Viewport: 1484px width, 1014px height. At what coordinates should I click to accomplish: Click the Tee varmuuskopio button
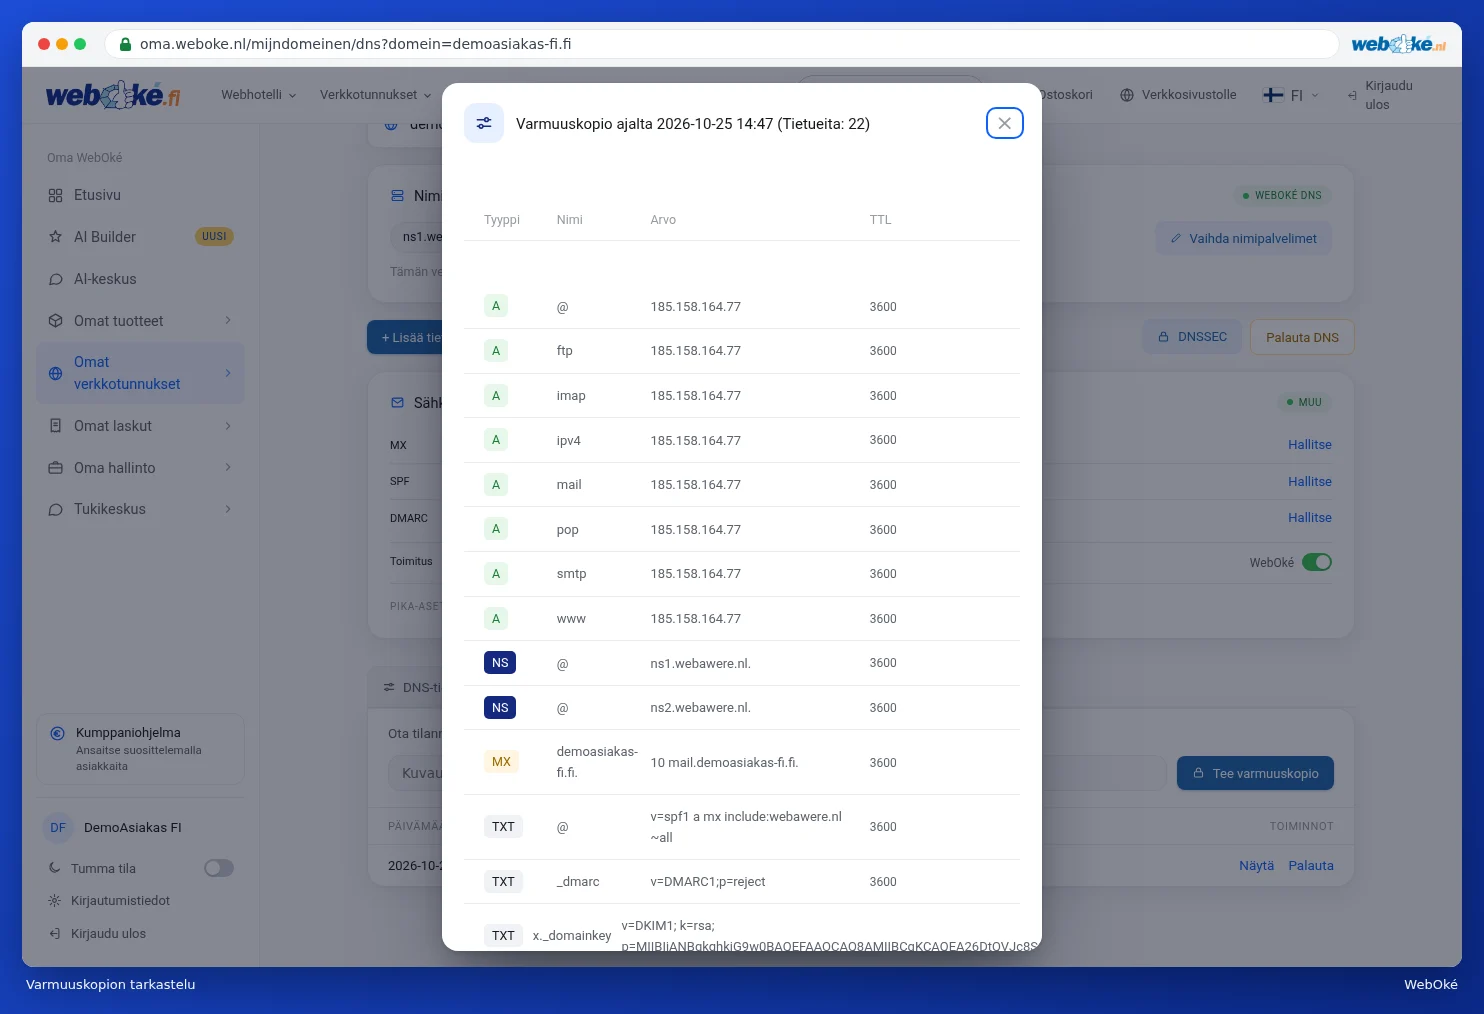click(1255, 773)
